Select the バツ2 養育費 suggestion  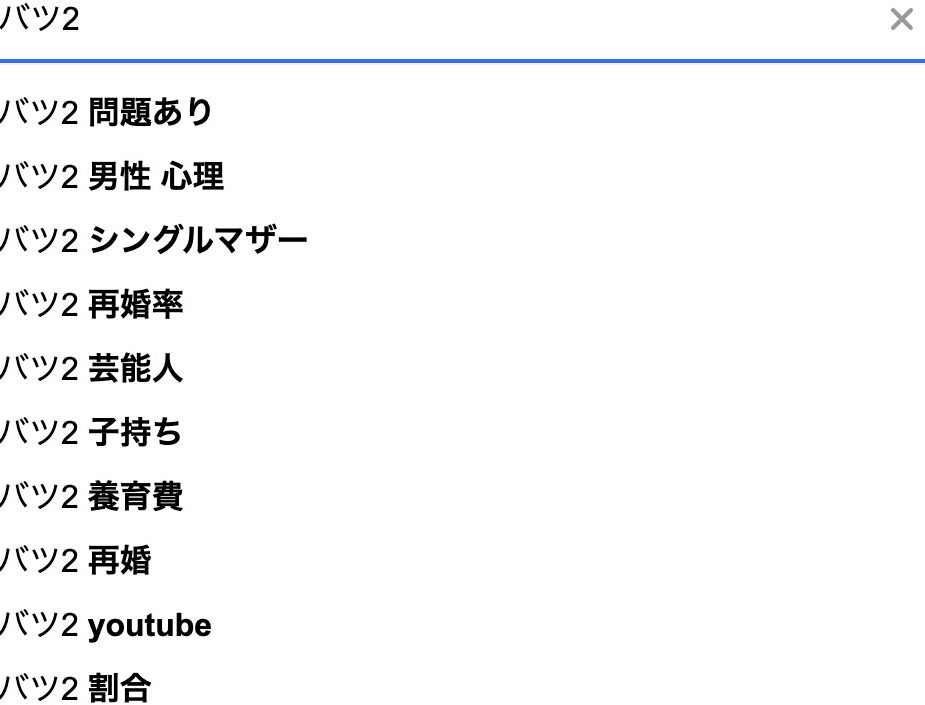coord(91,497)
